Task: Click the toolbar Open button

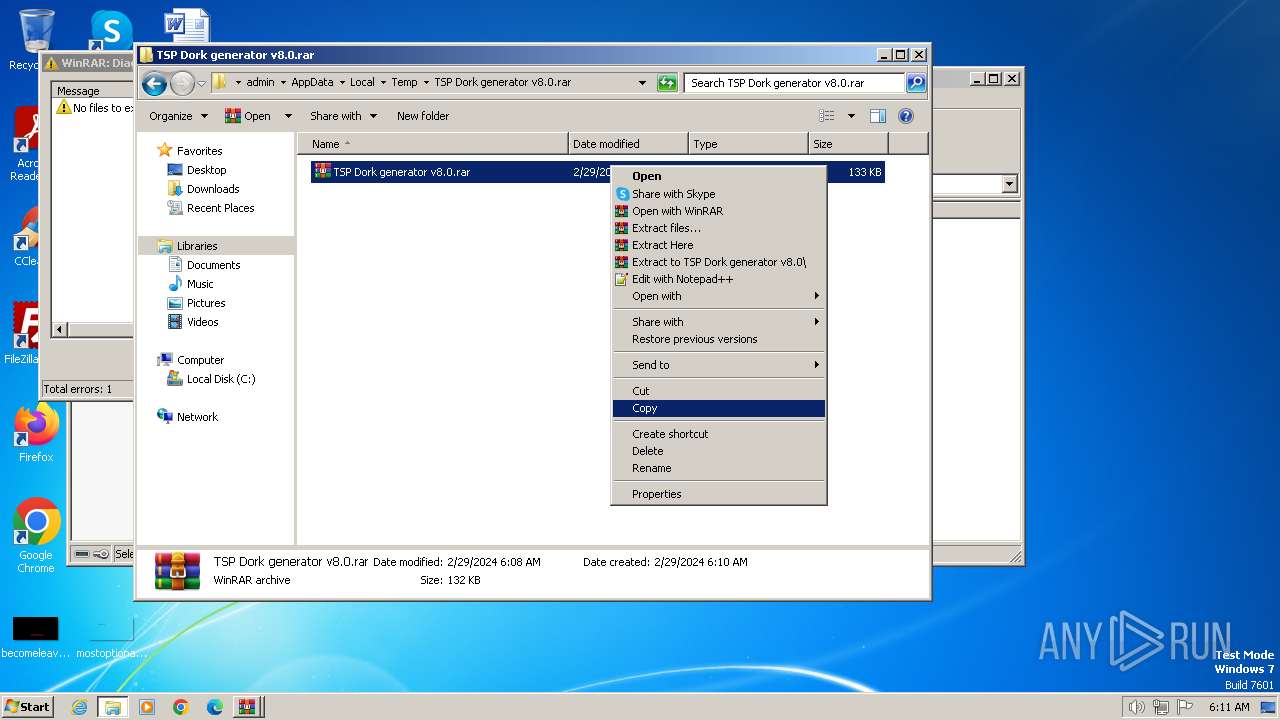Action: click(248, 116)
